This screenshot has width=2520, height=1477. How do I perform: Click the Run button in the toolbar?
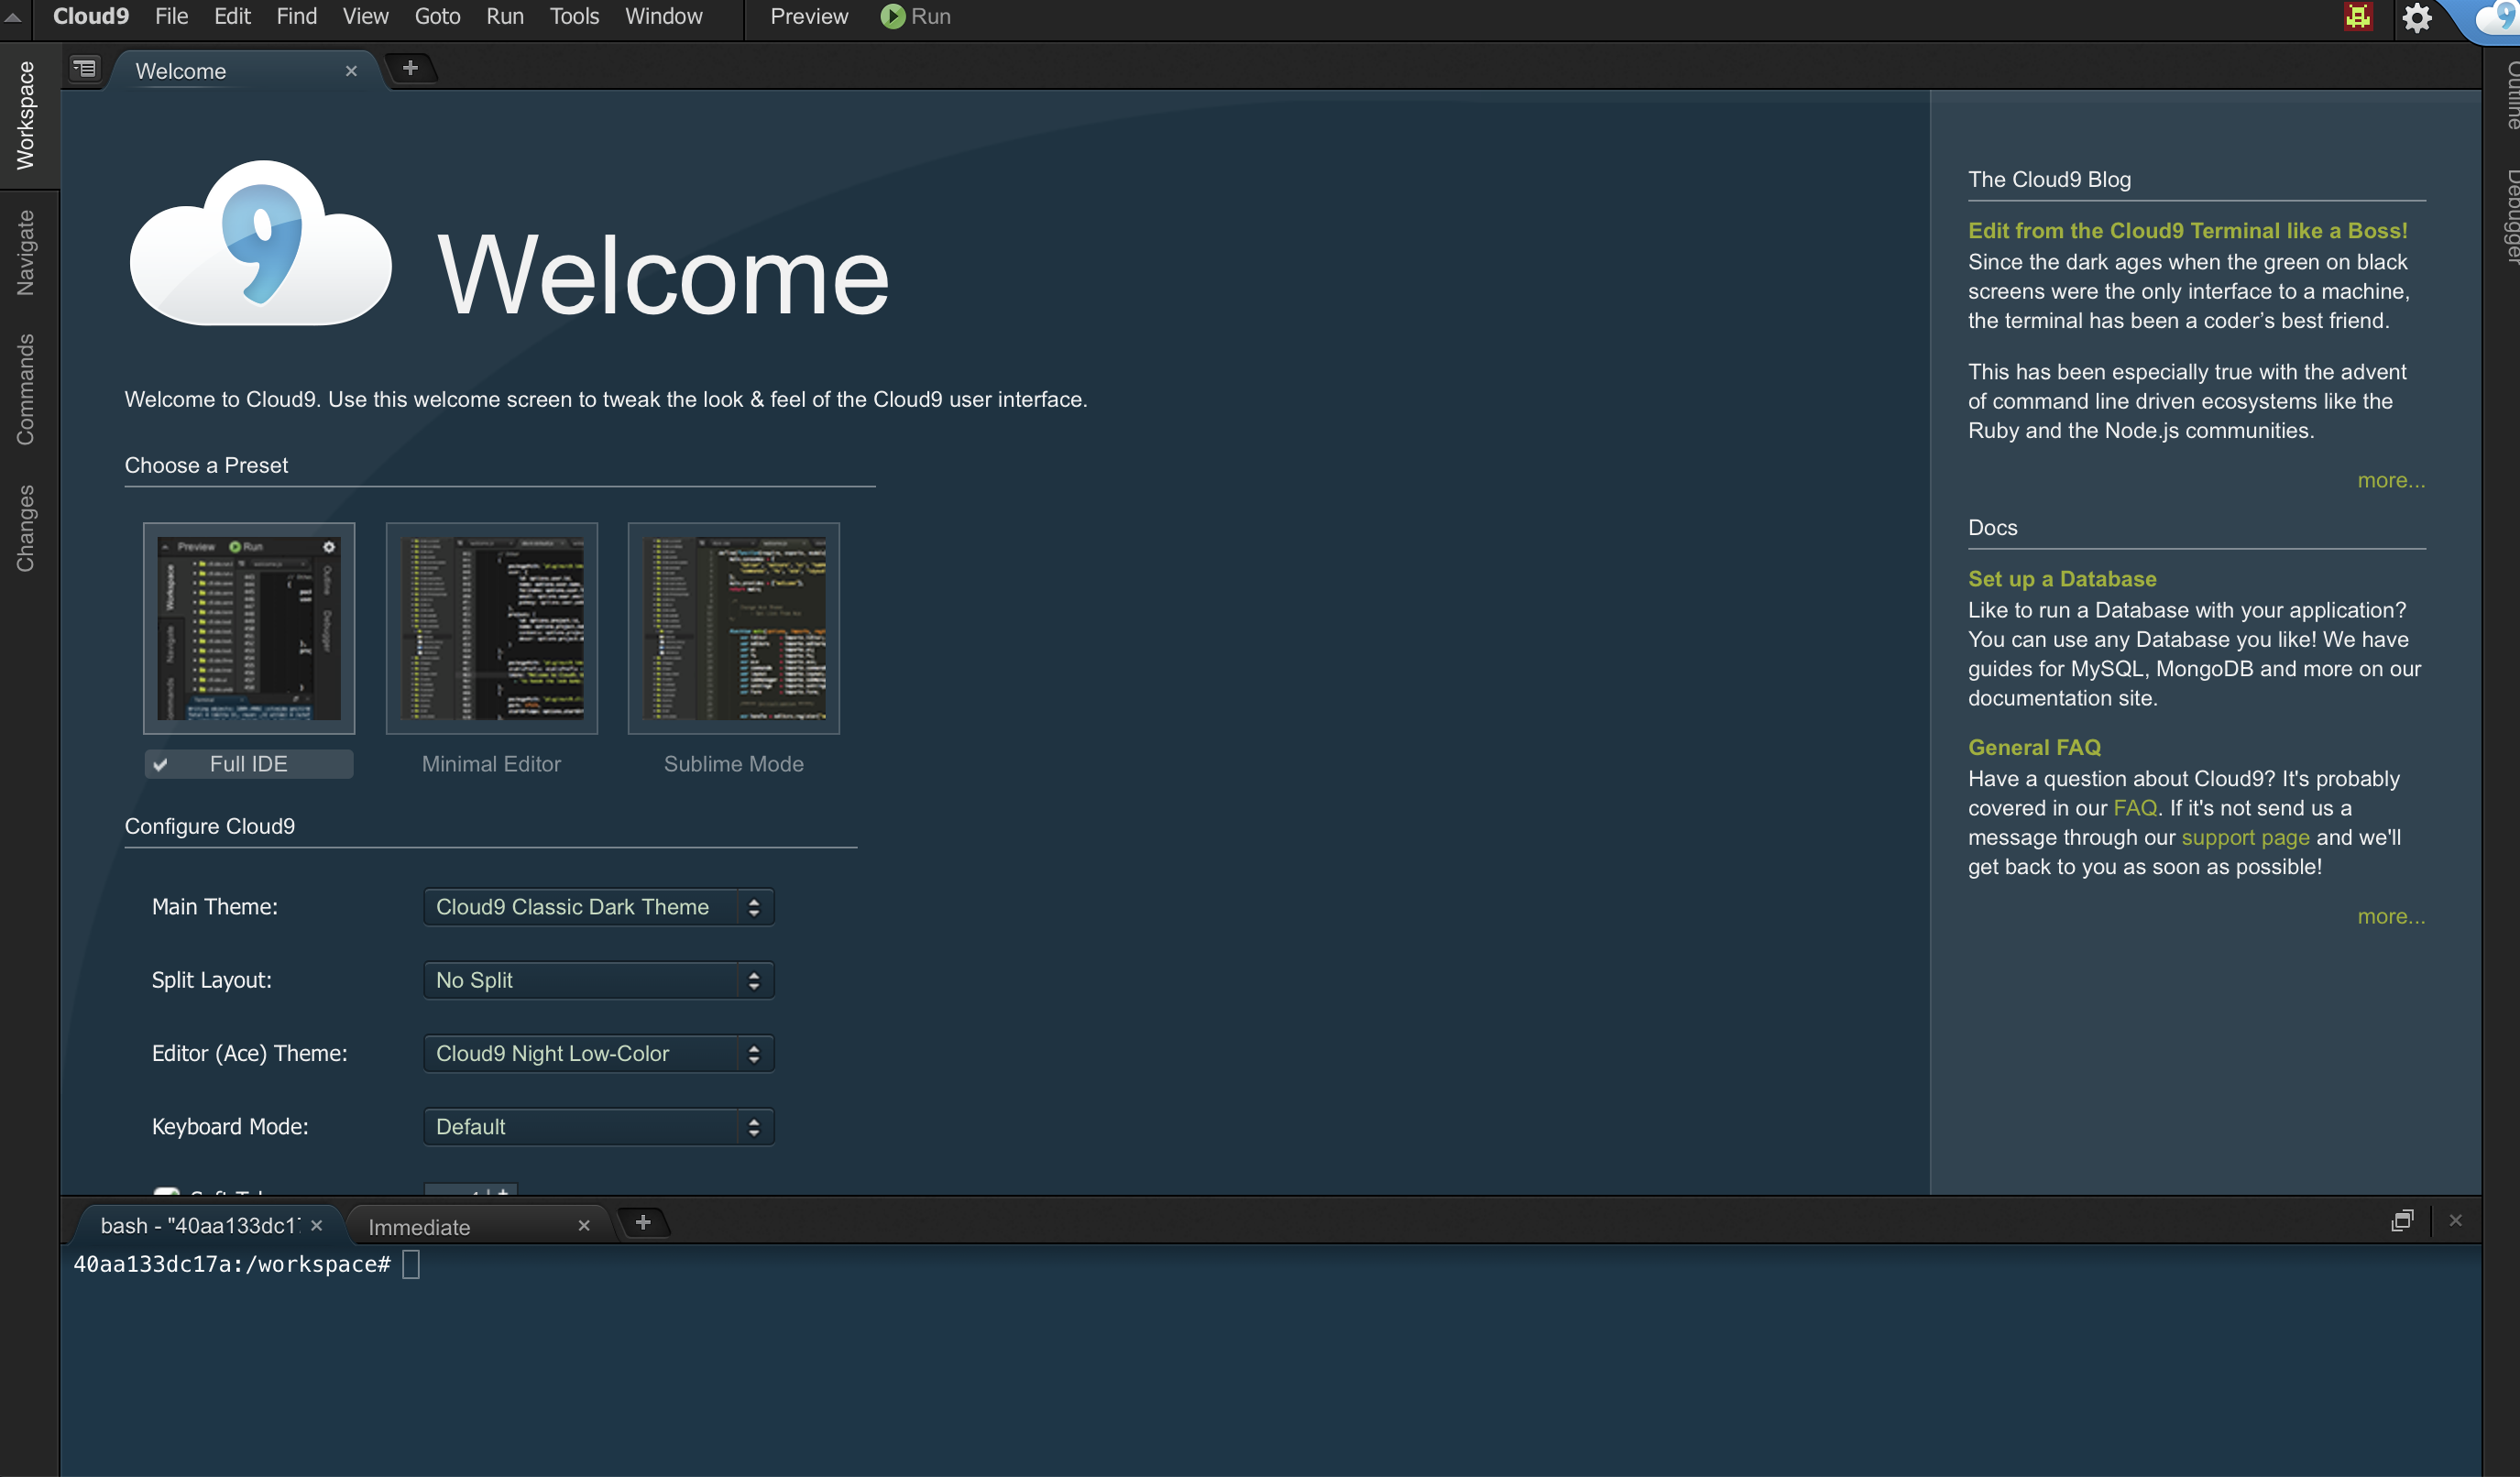tap(914, 16)
